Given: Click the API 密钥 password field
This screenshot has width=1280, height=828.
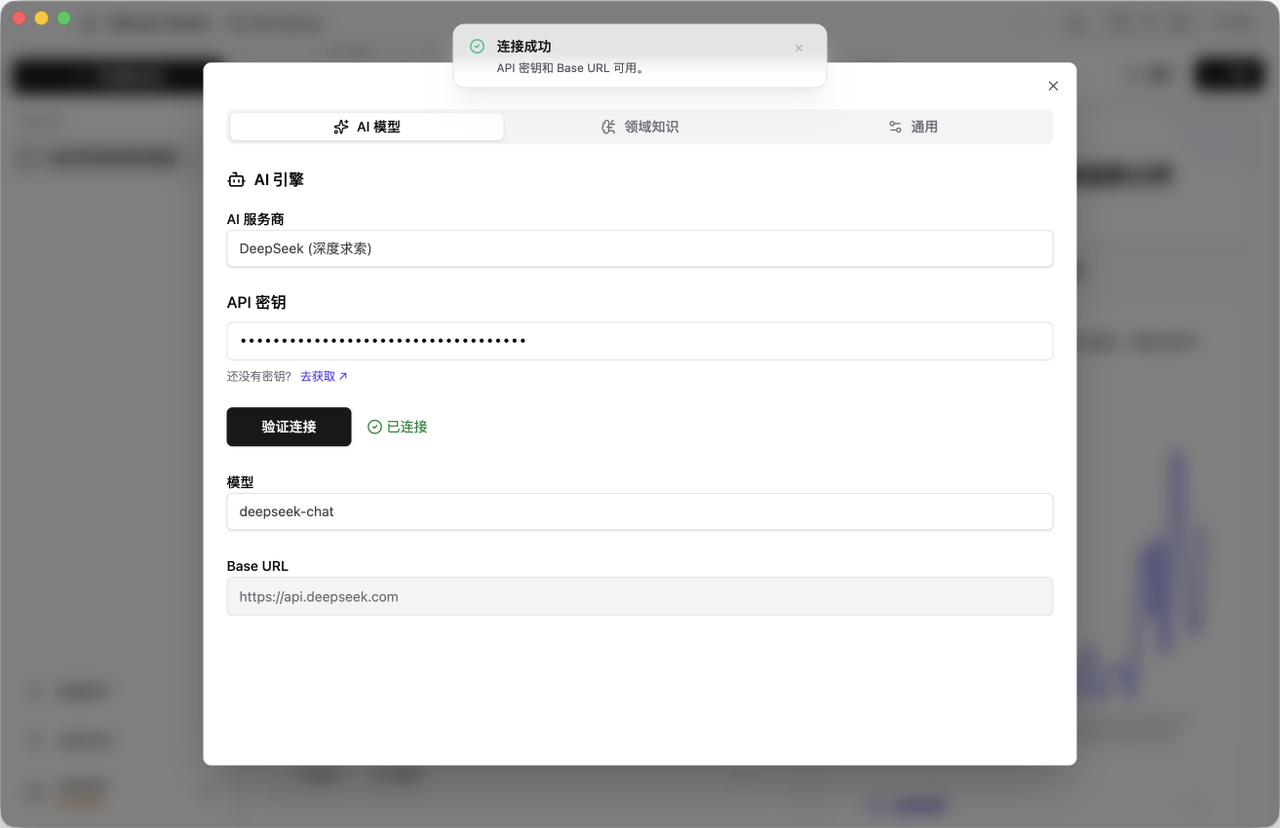Looking at the screenshot, I should point(640,340).
